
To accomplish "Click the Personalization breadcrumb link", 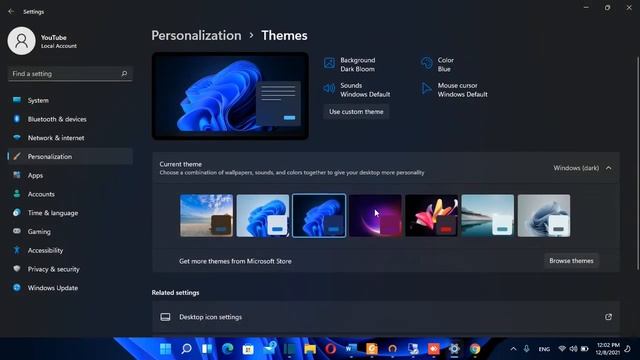I will 196,36.
